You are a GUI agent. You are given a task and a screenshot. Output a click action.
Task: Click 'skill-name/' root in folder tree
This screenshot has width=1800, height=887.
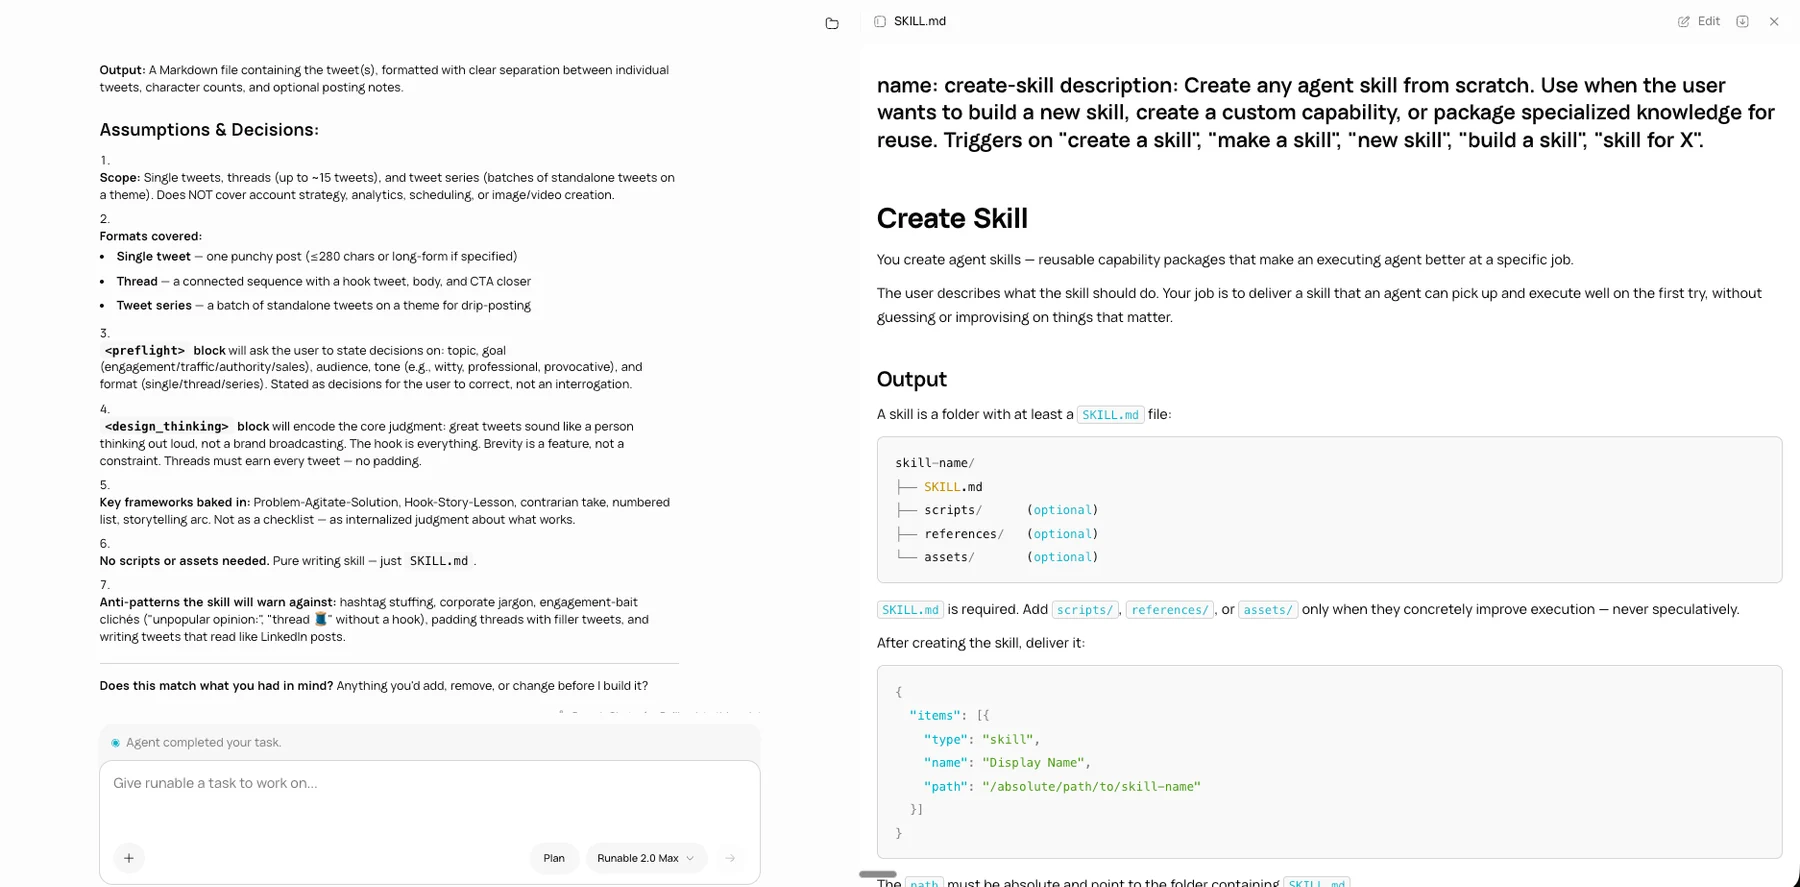click(x=935, y=463)
